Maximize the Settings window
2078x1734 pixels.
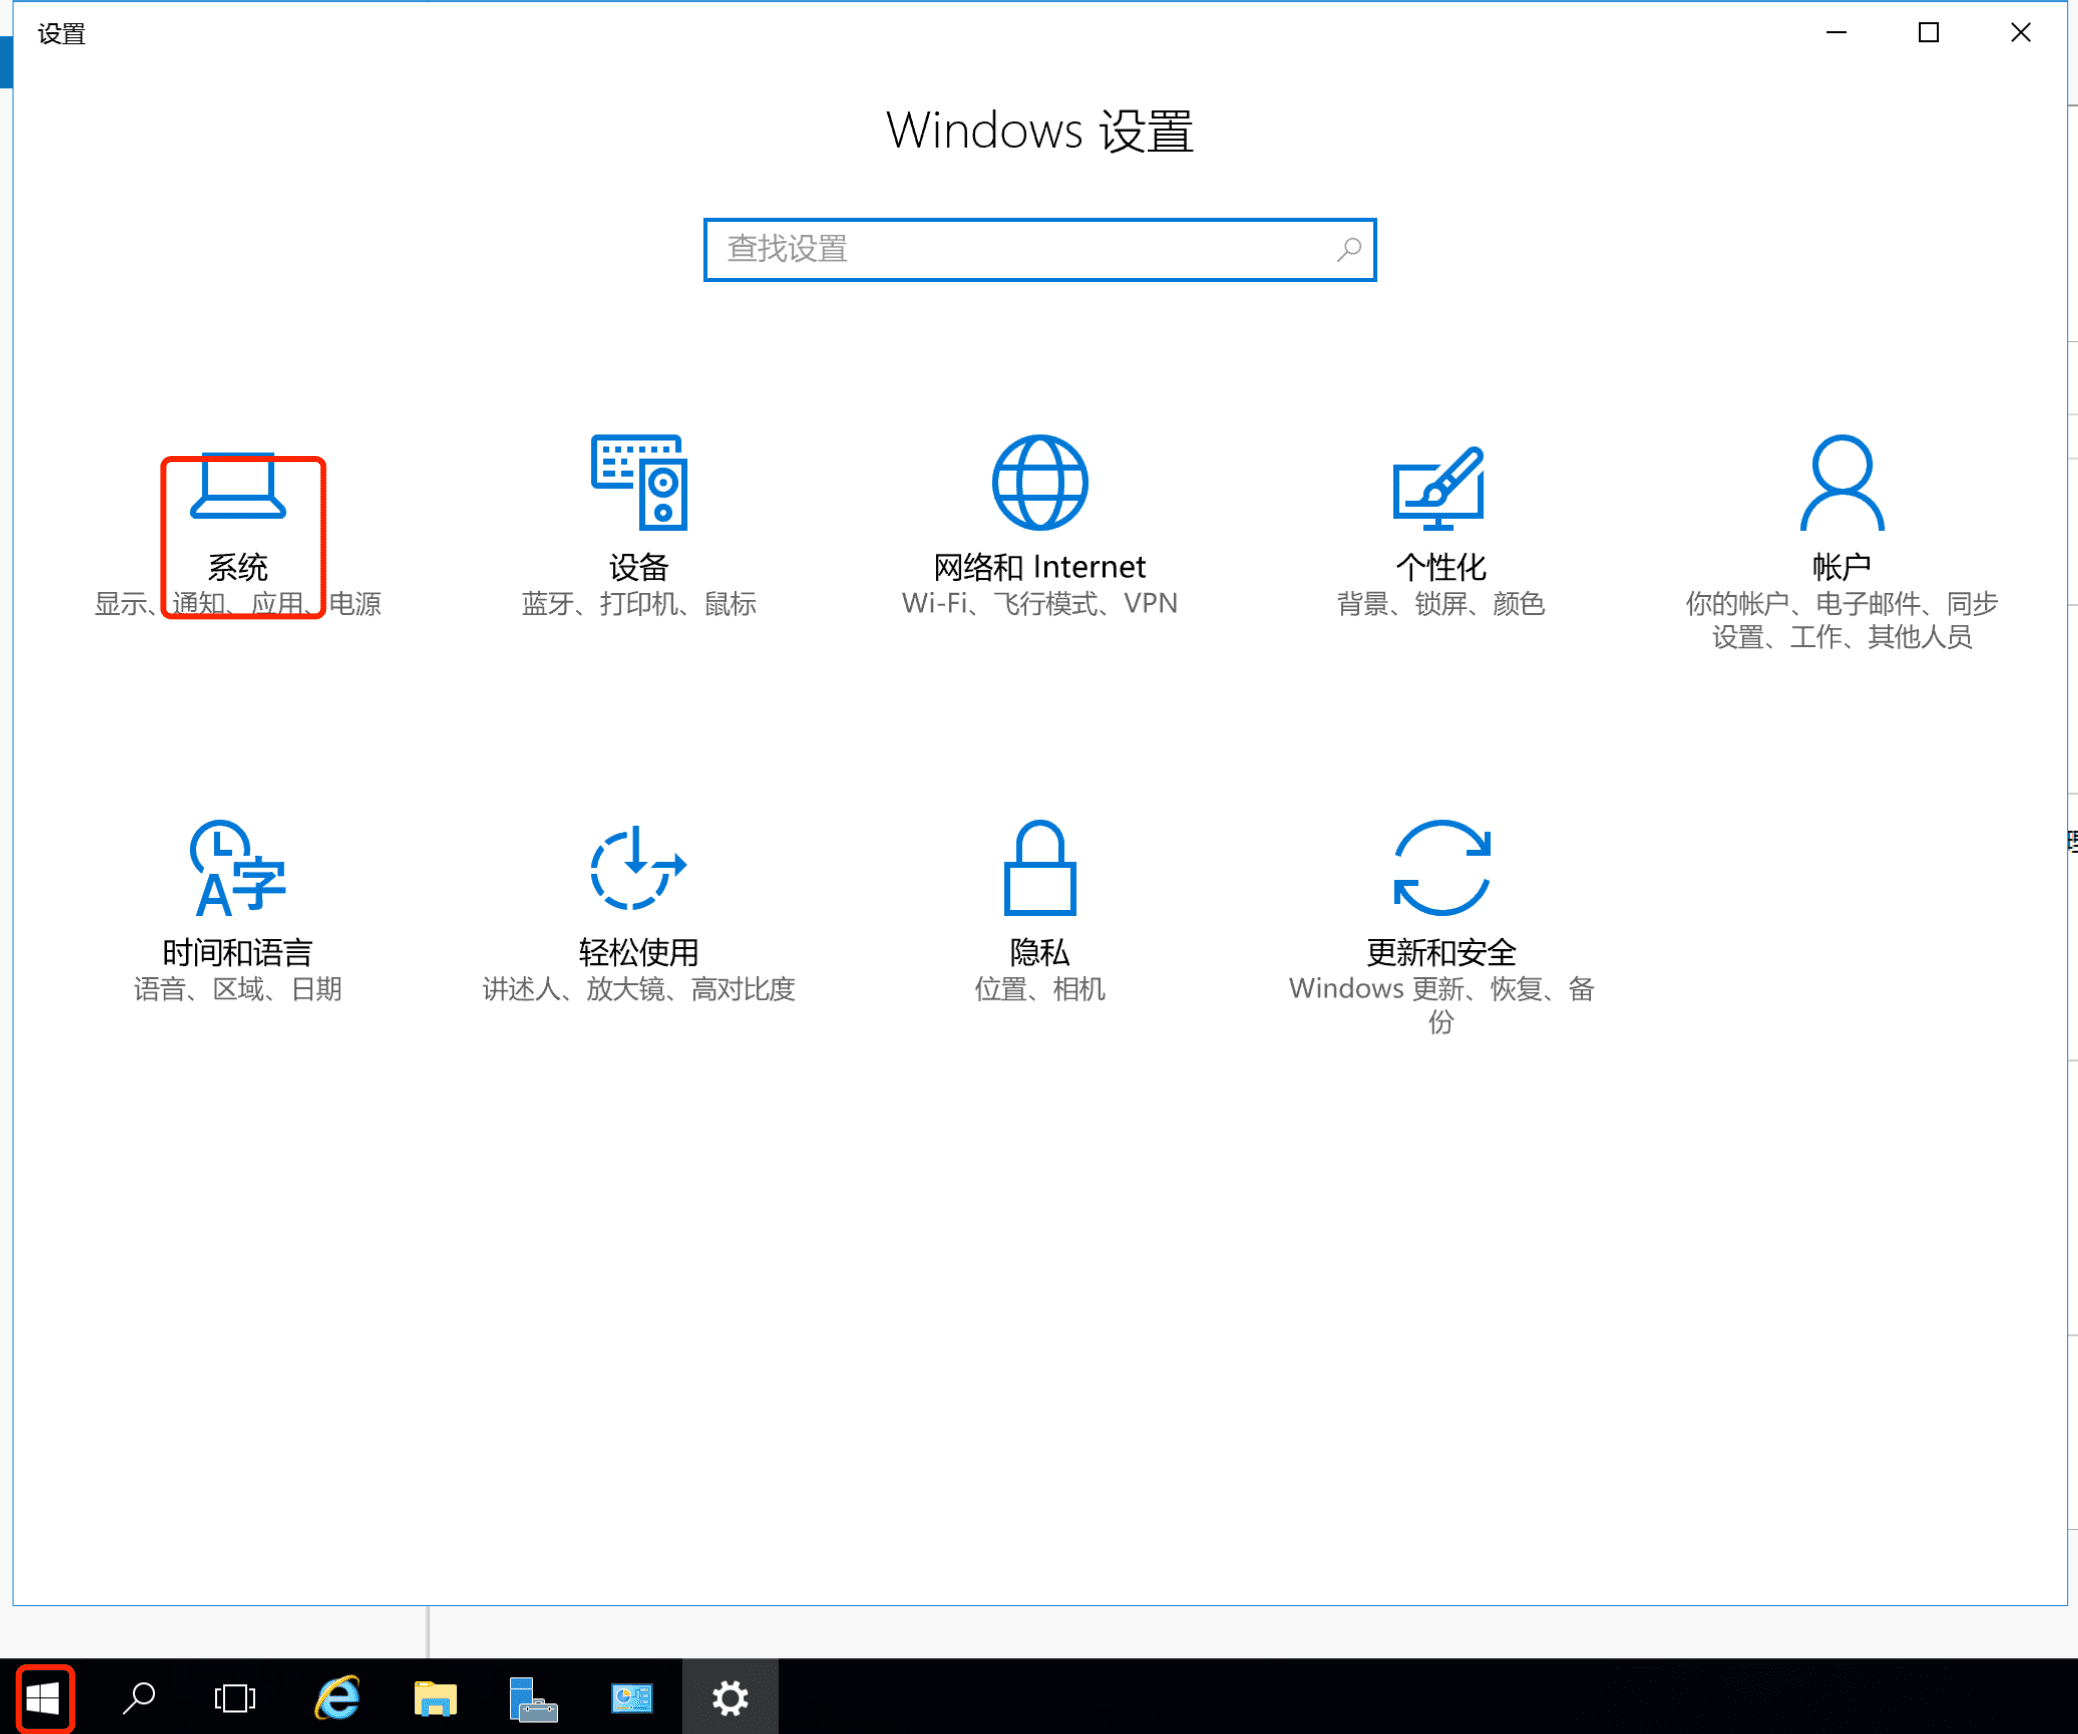click(x=1928, y=33)
